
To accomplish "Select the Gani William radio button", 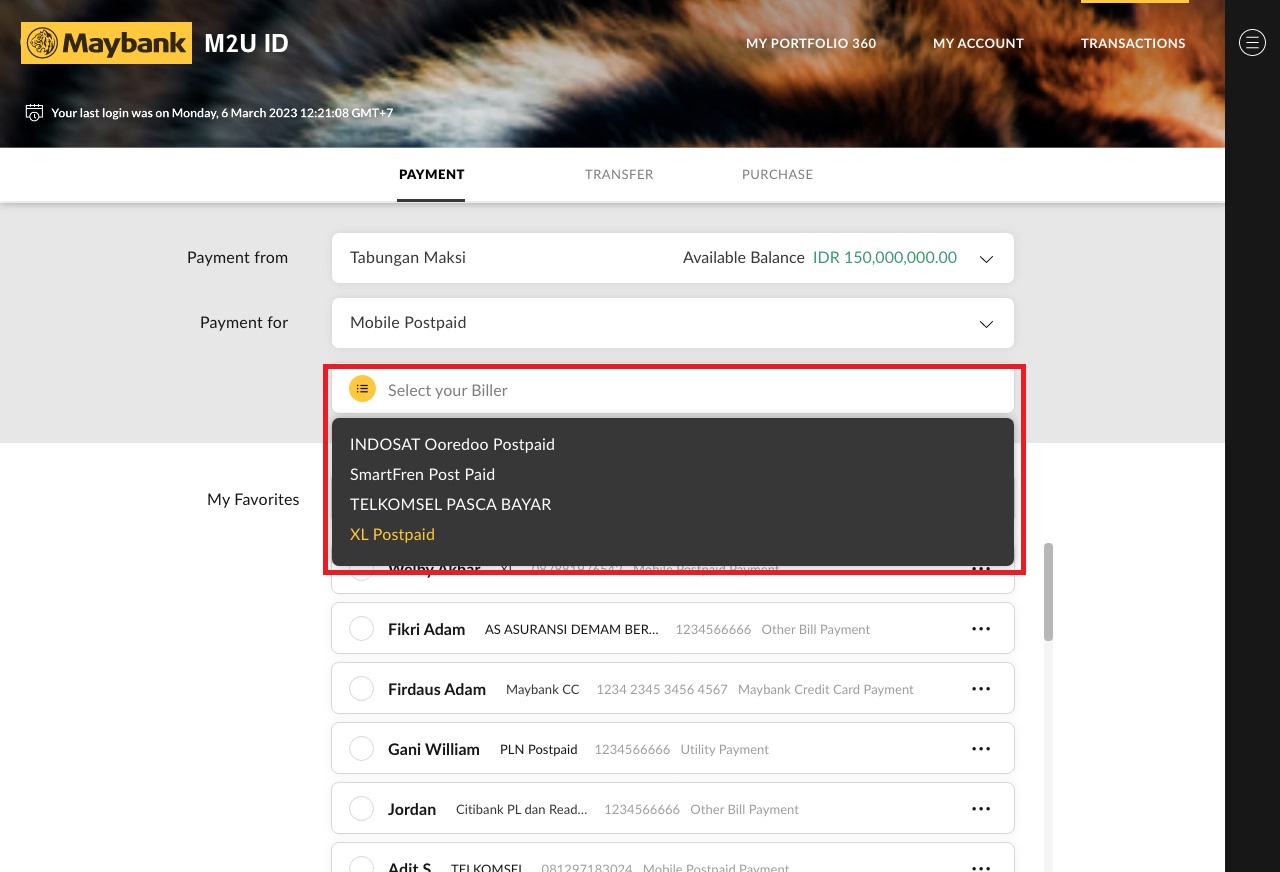I will click(361, 749).
